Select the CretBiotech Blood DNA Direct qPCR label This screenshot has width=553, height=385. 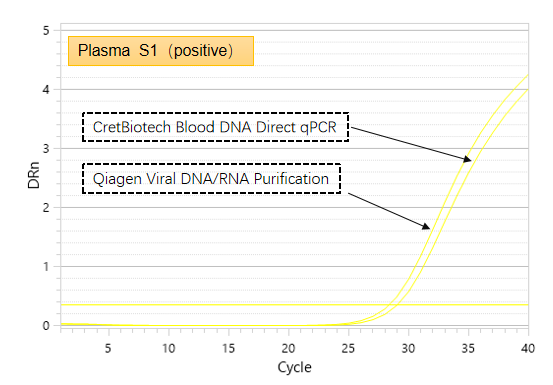tap(215, 127)
